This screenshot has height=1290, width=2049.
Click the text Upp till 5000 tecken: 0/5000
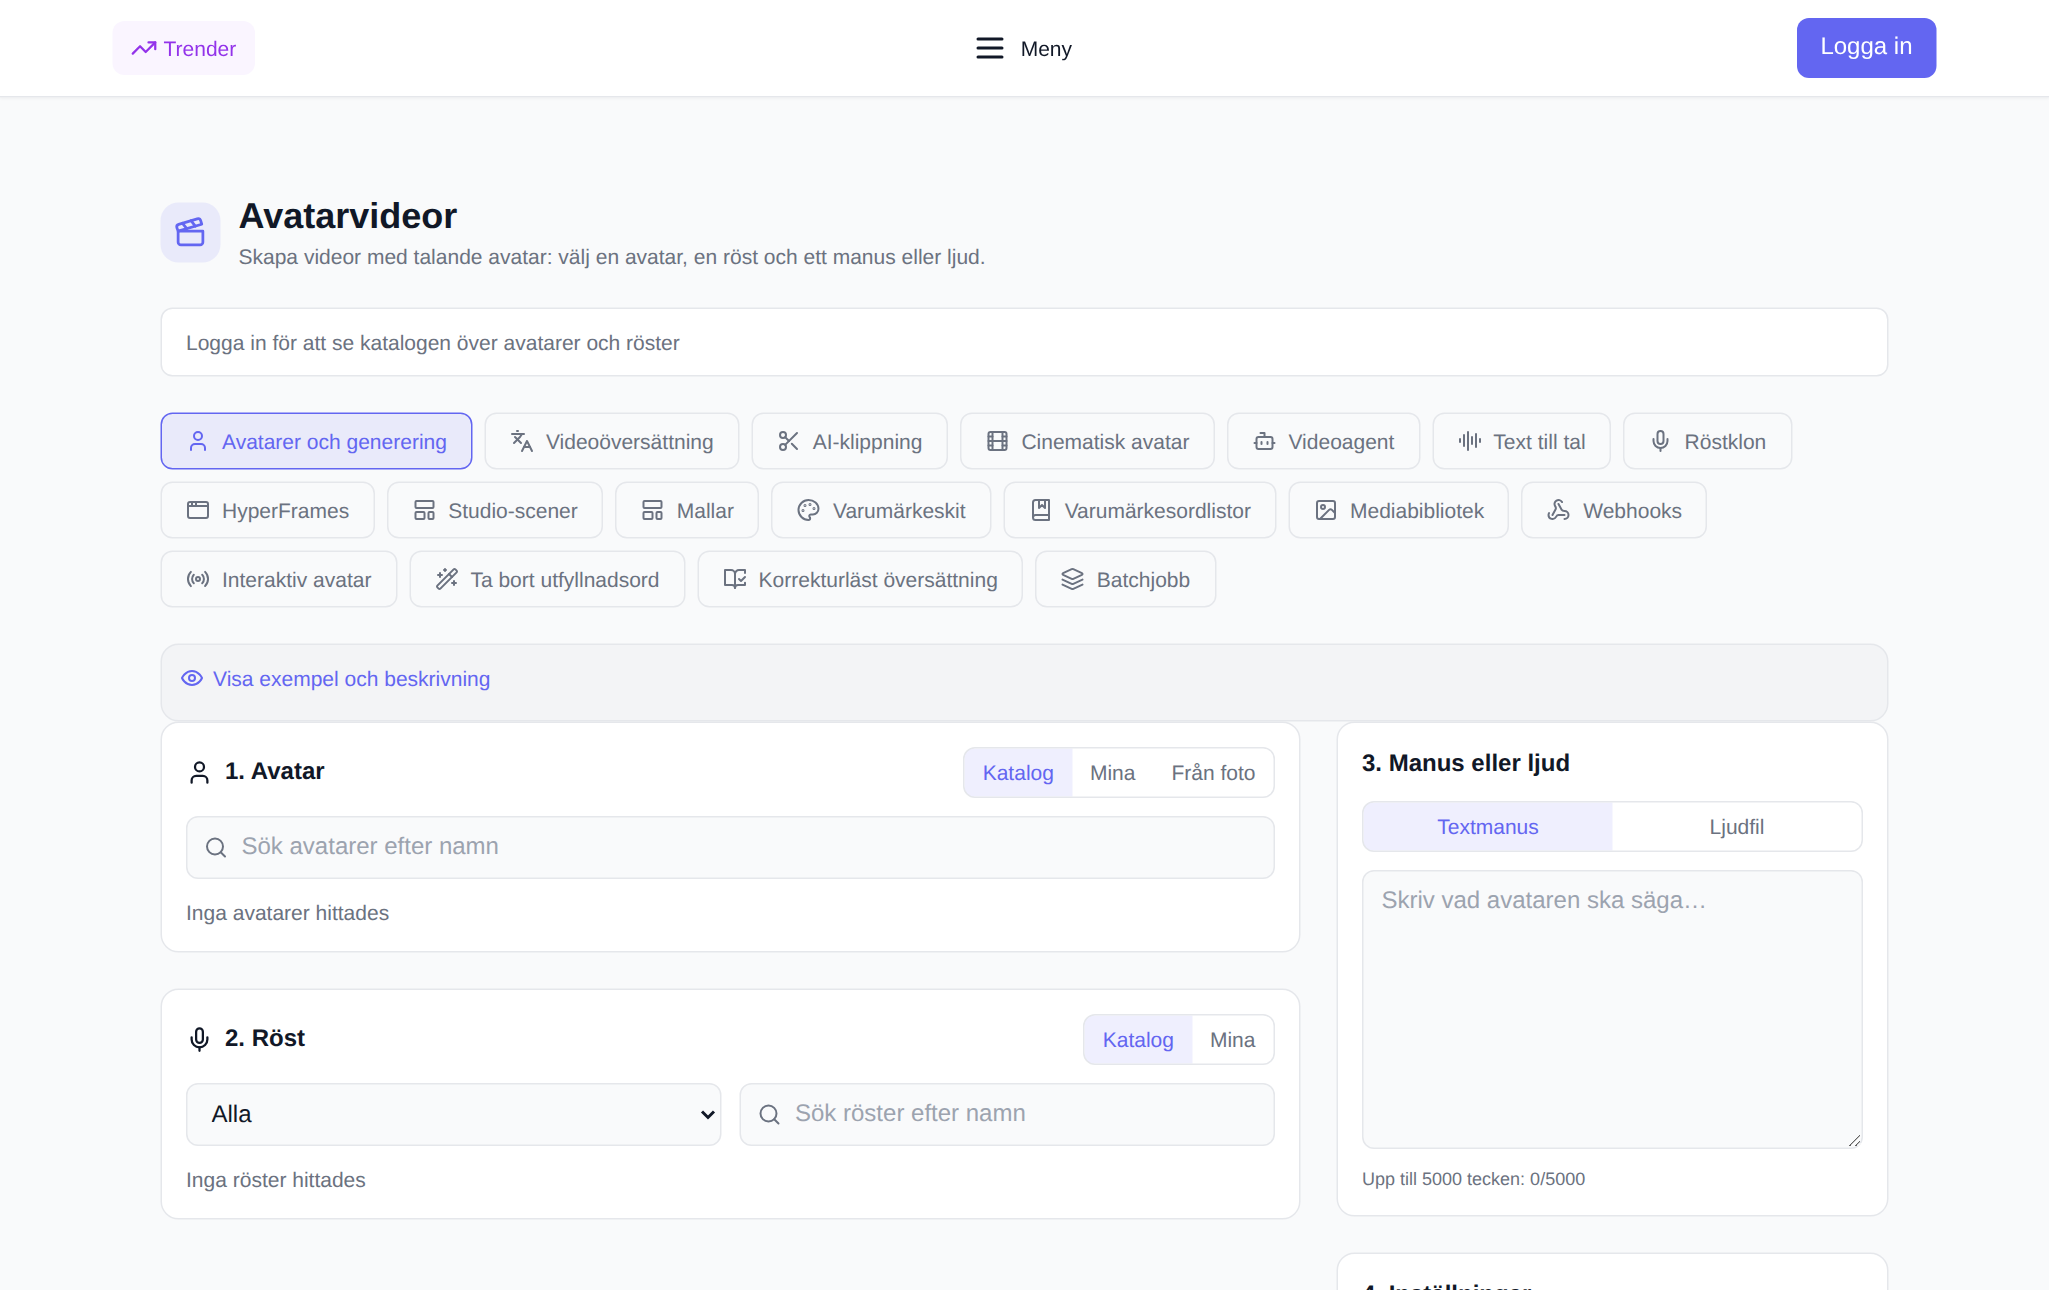tap(1473, 1178)
